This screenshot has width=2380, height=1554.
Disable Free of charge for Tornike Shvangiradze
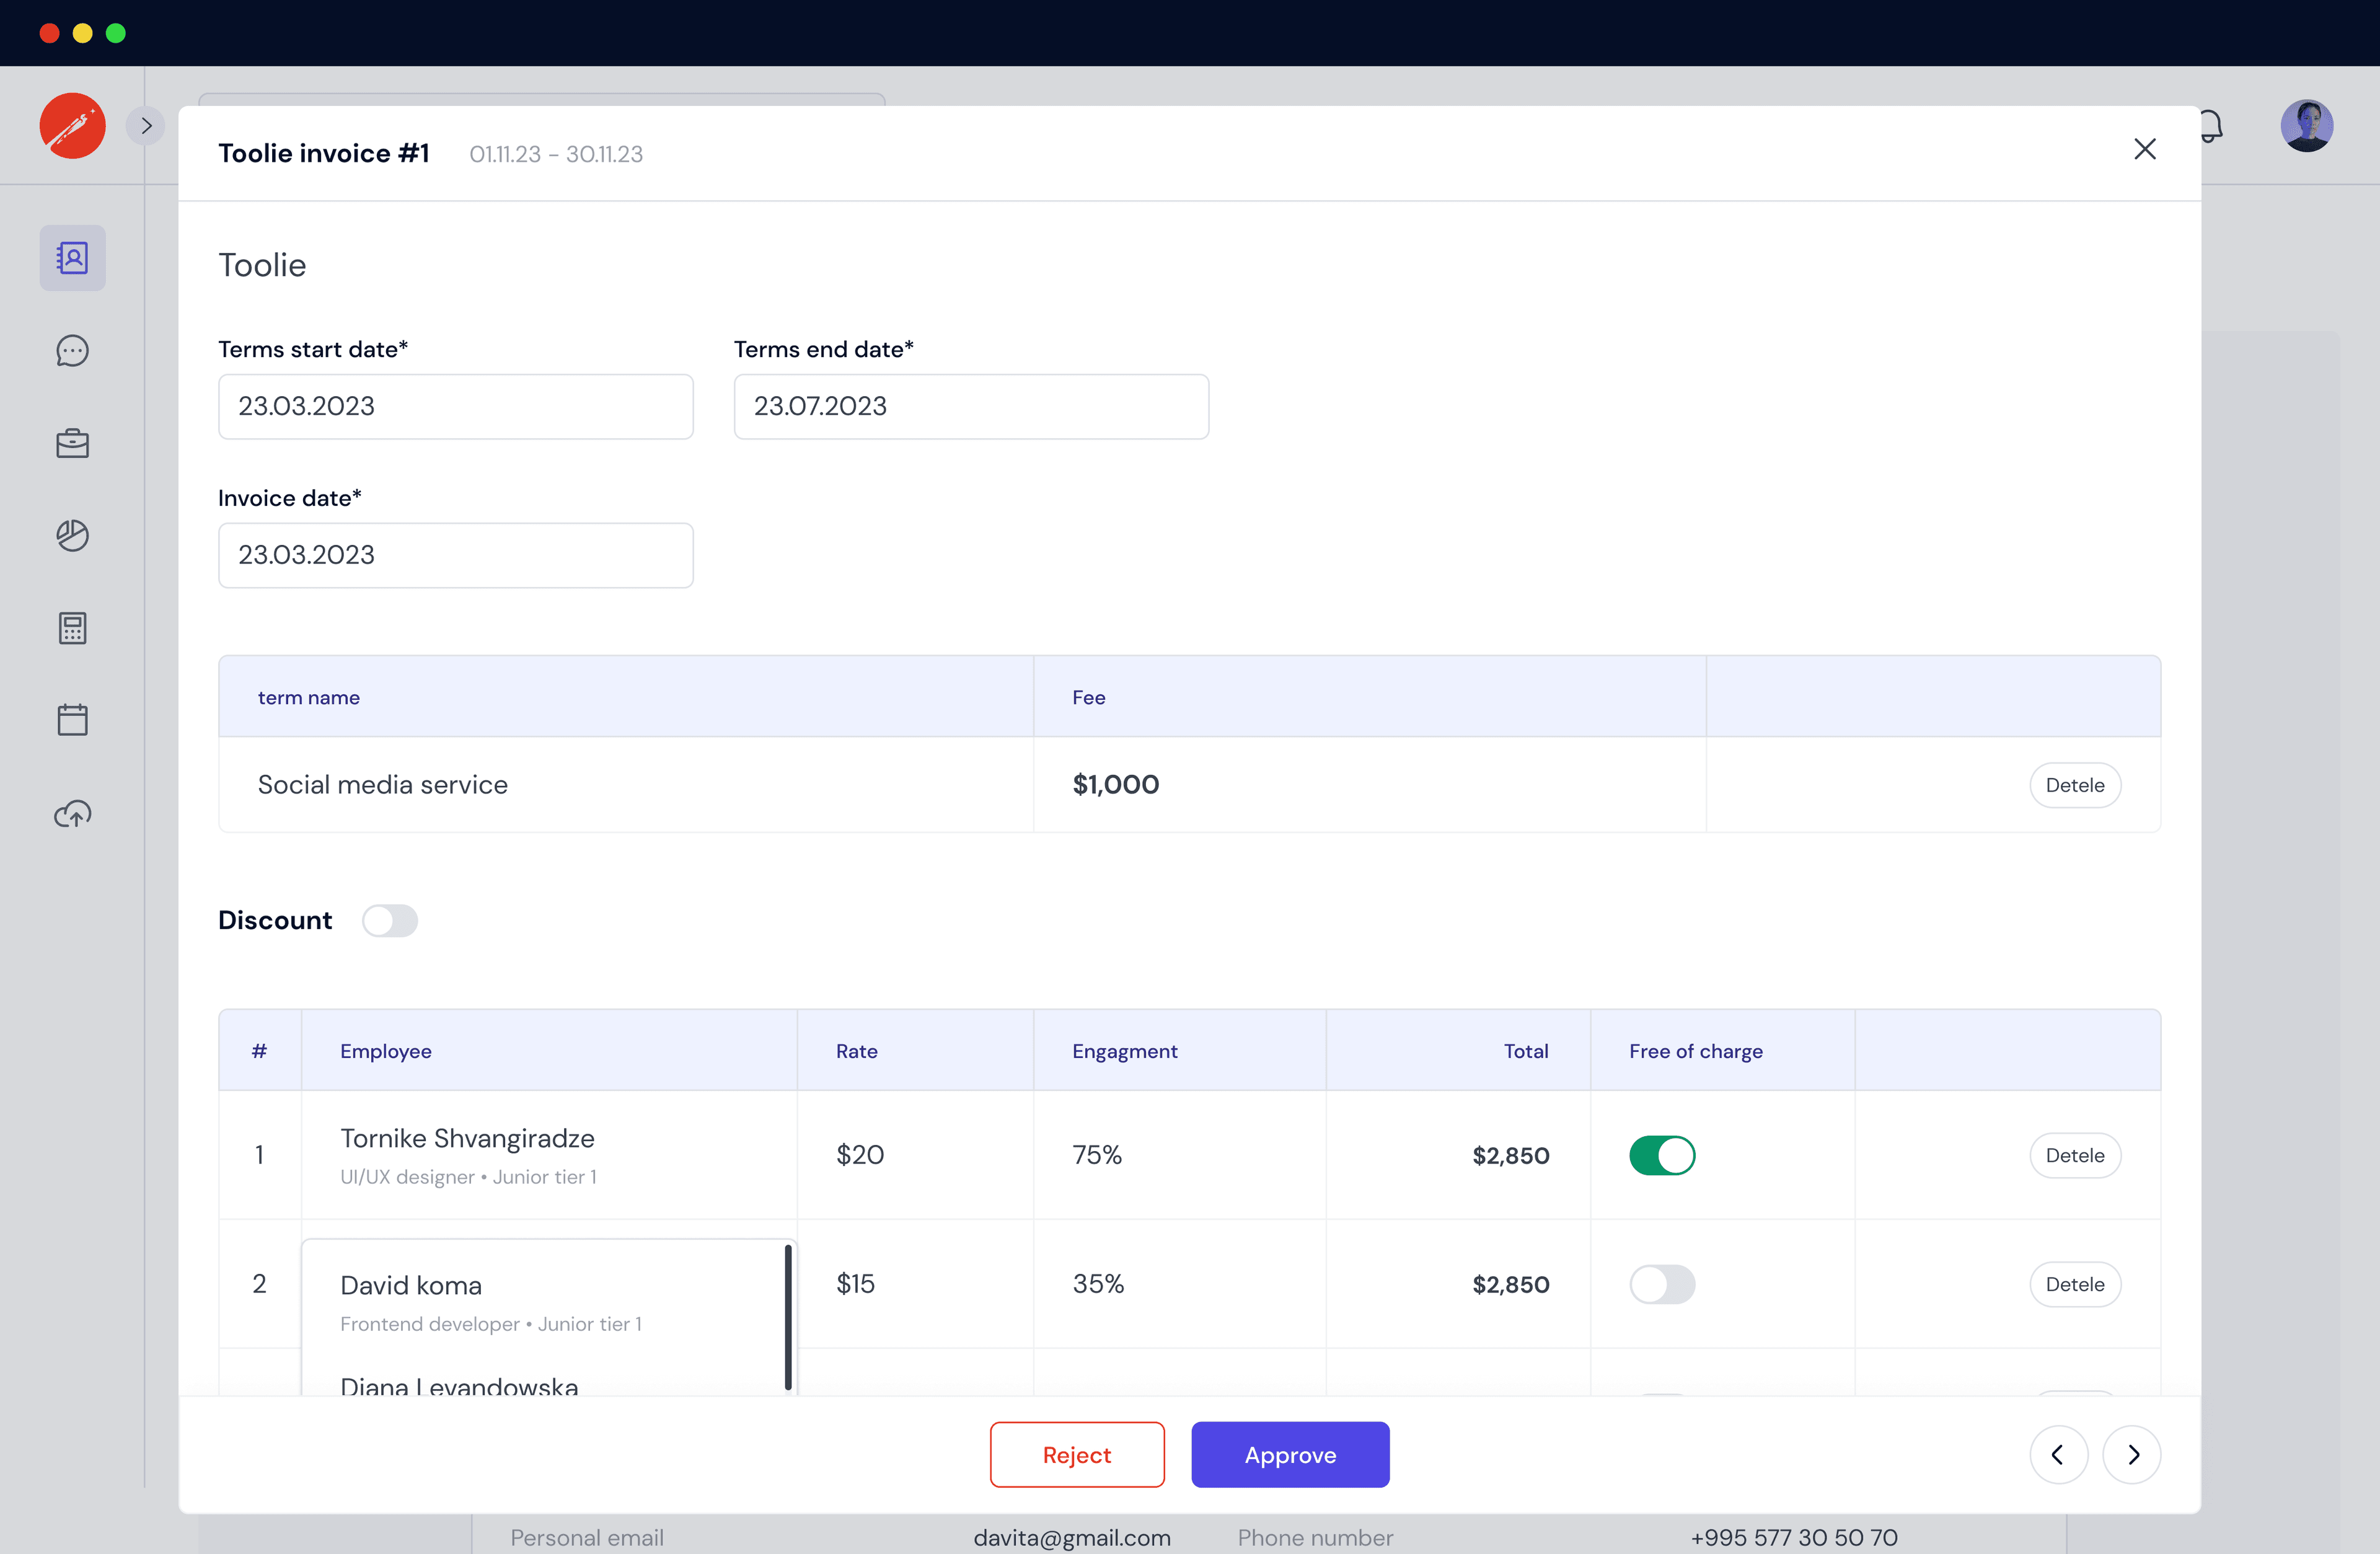click(1662, 1155)
